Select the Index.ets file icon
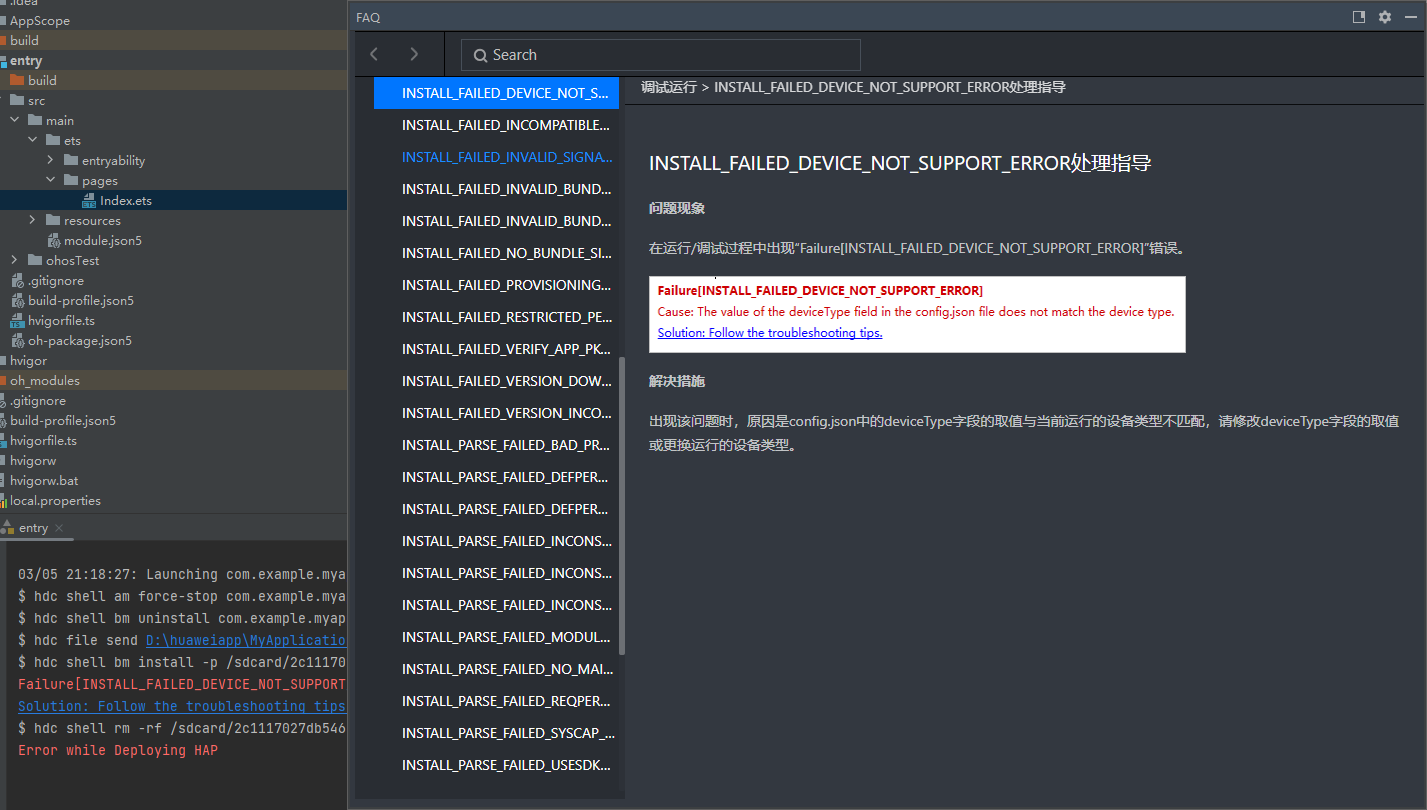The height and width of the screenshot is (810, 1427). click(89, 201)
